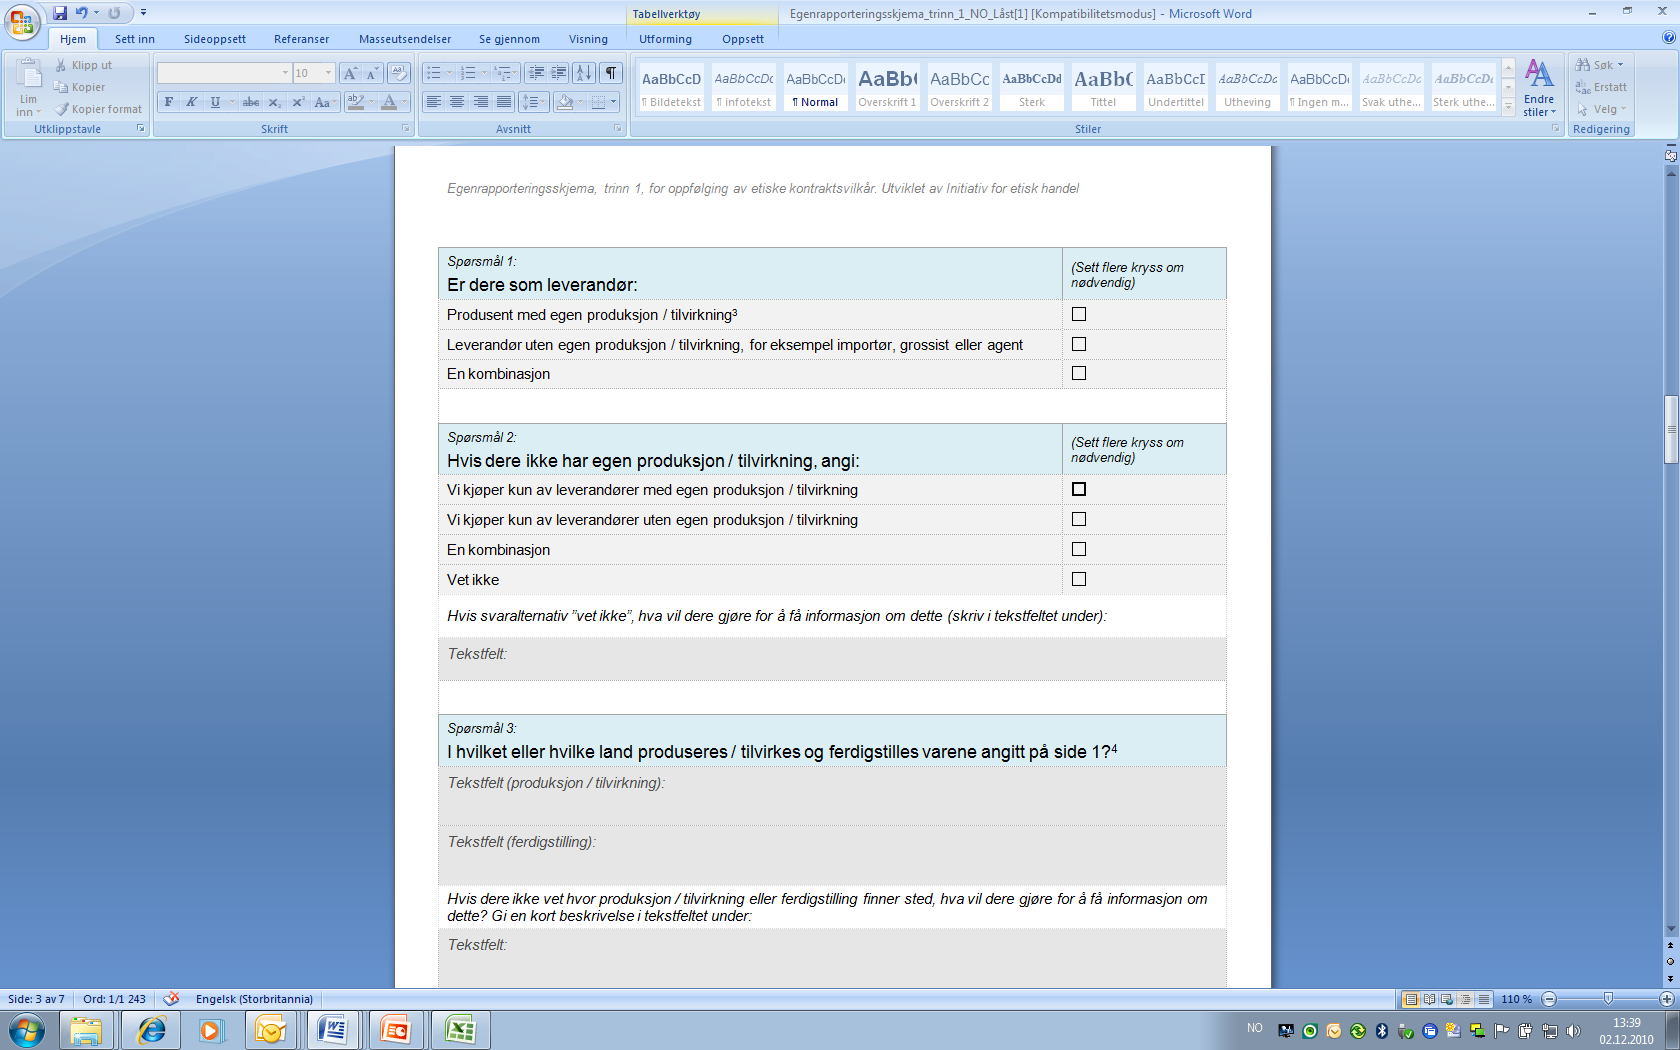This screenshot has width=1680, height=1050.
Task: Increase font size with large A button
Action: pos(350,73)
